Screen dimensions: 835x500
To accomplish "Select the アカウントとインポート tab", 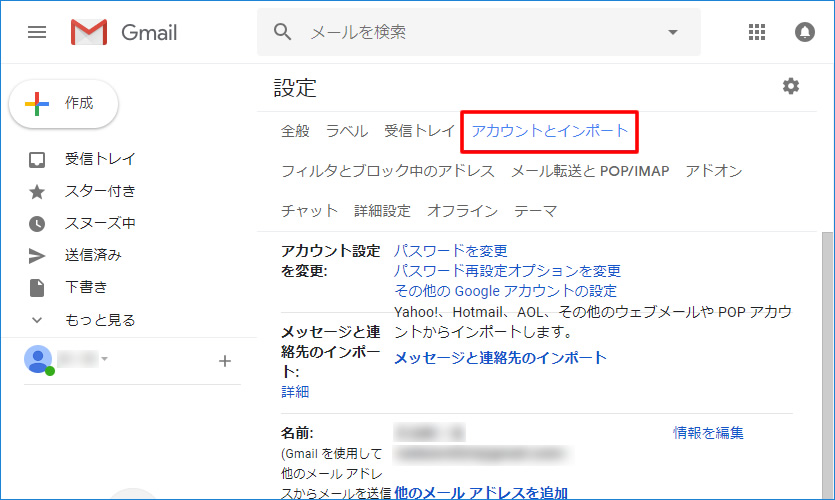I will coord(550,131).
